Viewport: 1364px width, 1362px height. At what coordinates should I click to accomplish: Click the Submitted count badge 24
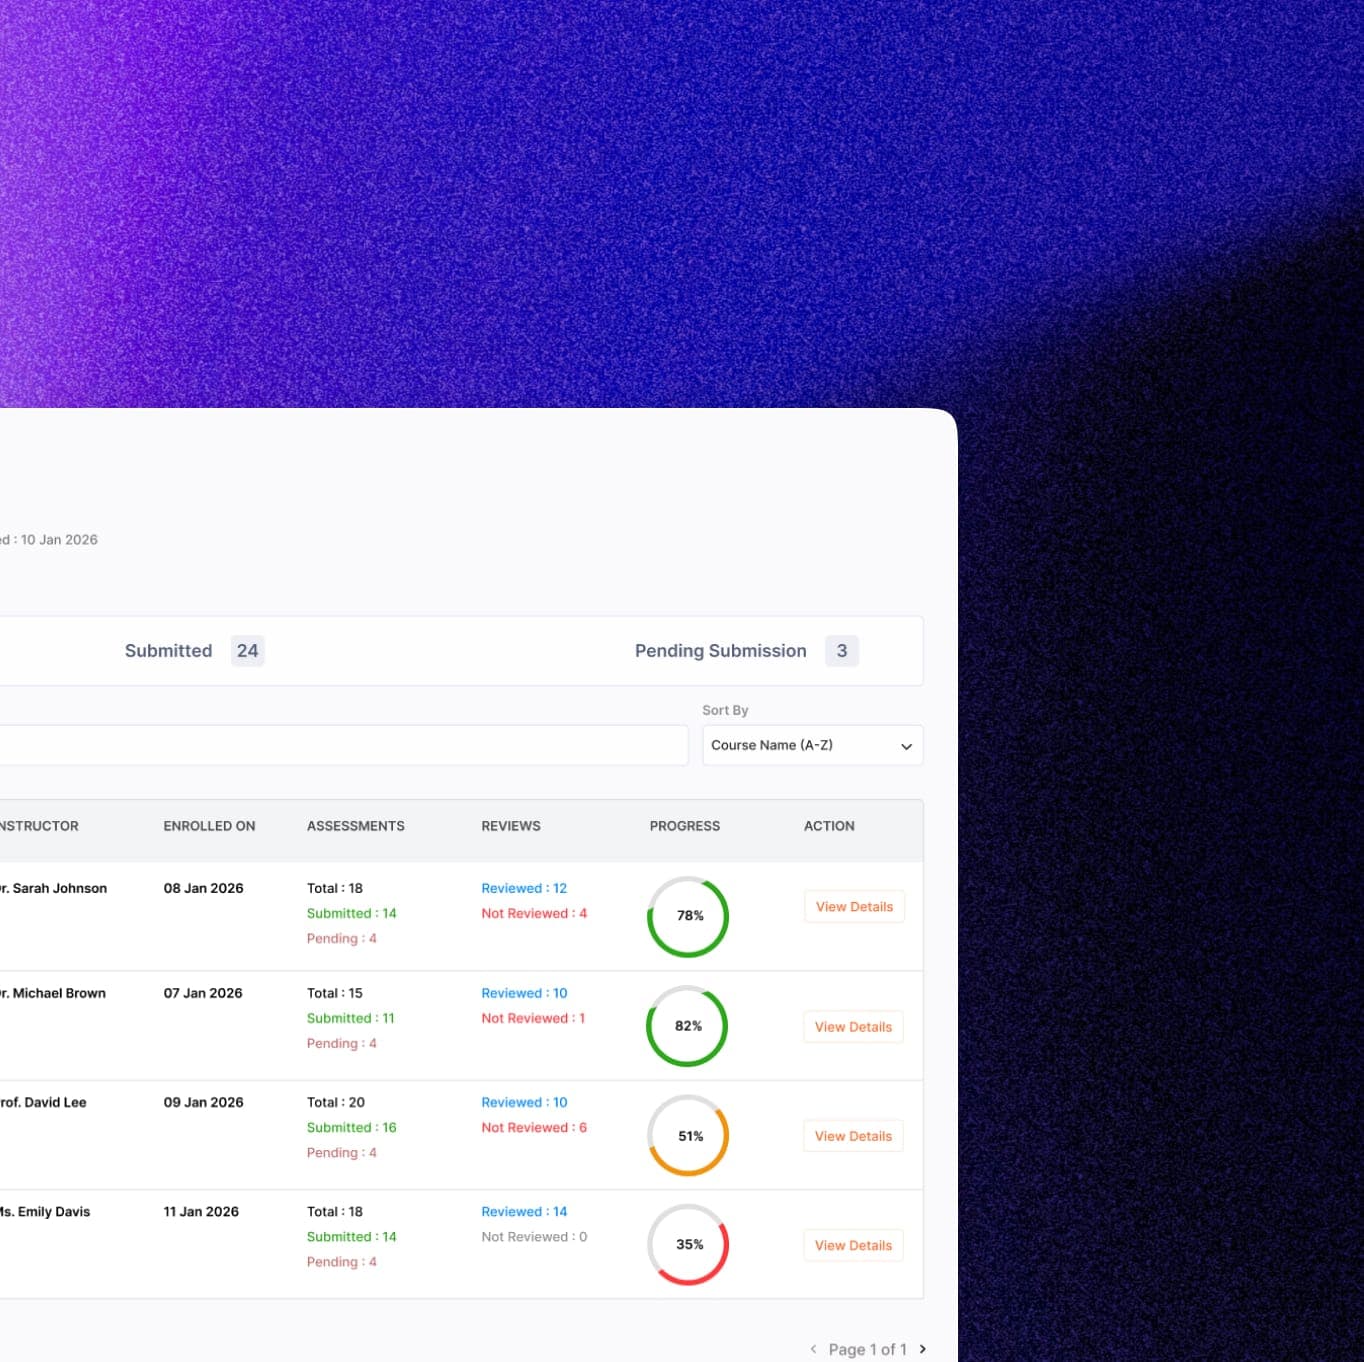point(247,651)
